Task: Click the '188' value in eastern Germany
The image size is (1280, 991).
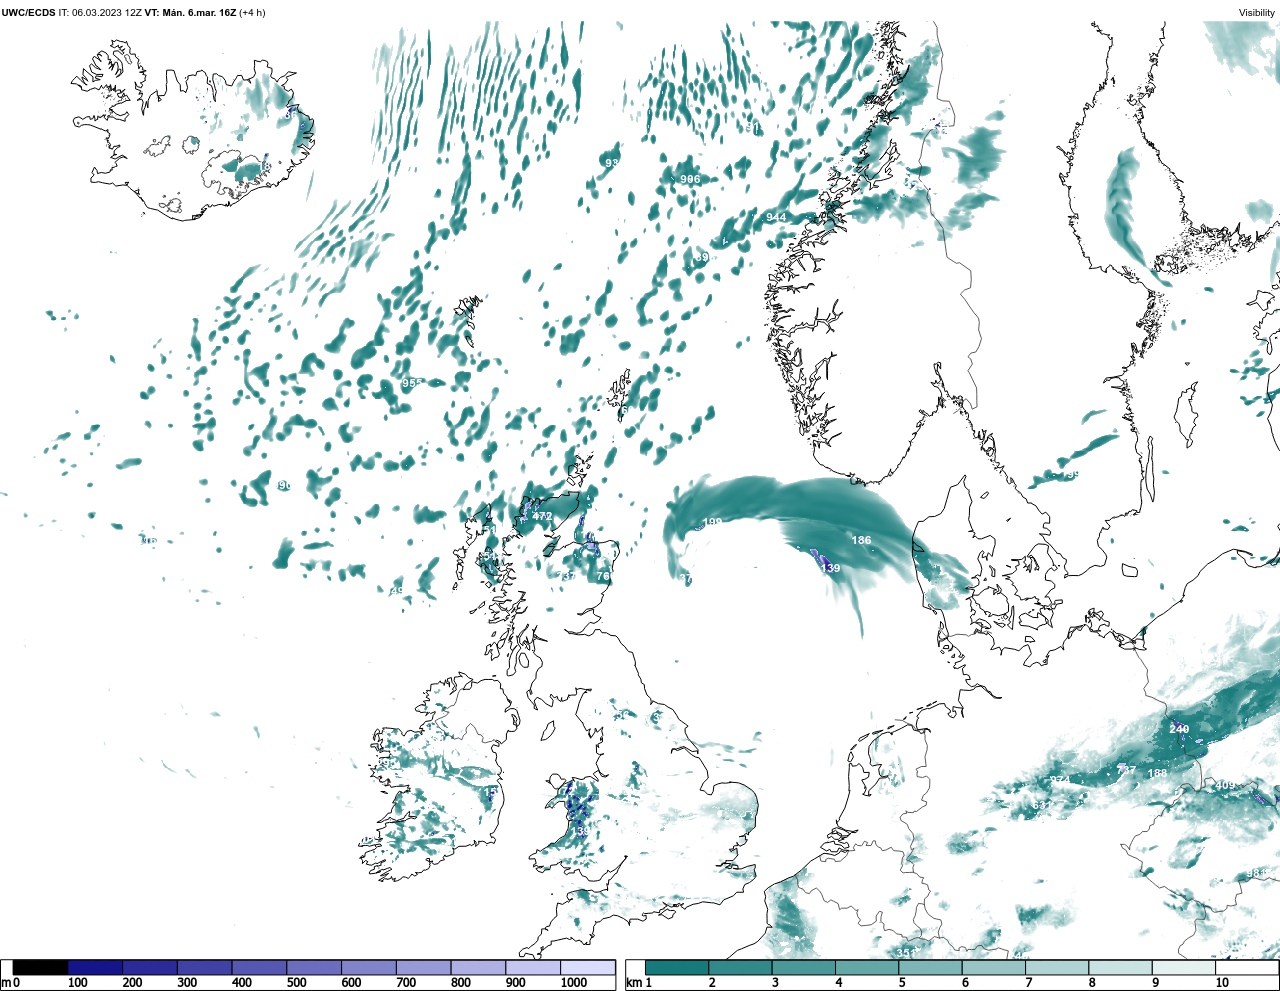Action: point(1157,773)
